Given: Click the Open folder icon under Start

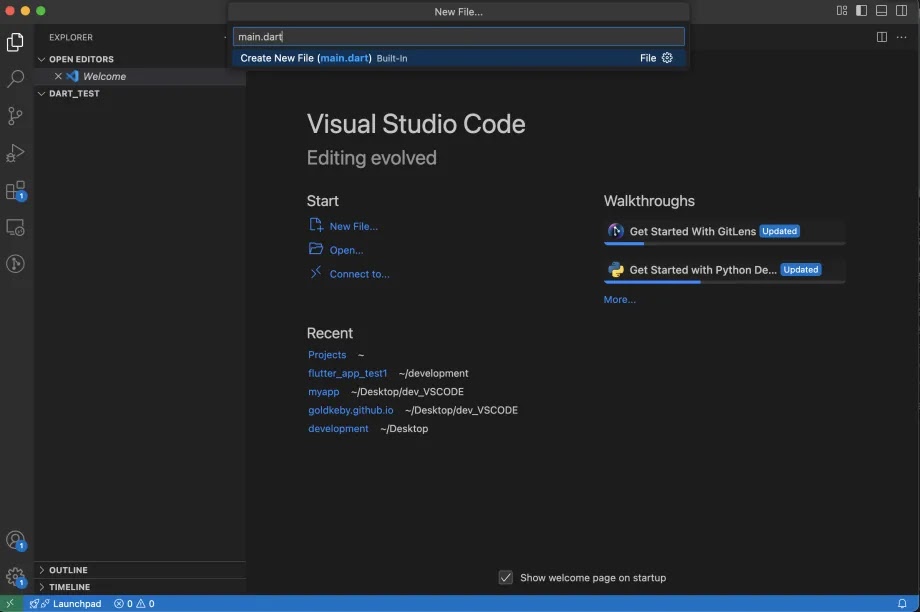Looking at the screenshot, I should tap(316, 249).
